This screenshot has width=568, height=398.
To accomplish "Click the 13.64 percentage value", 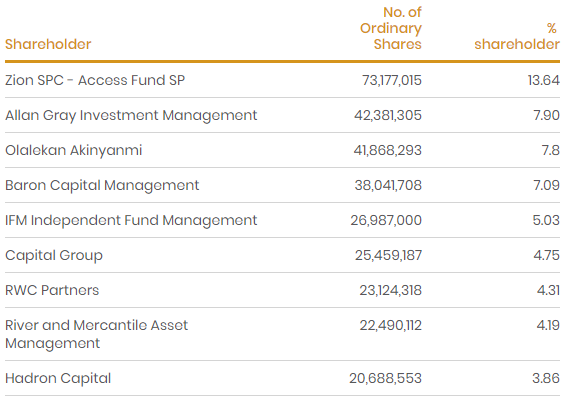I will pyautogui.click(x=544, y=80).
